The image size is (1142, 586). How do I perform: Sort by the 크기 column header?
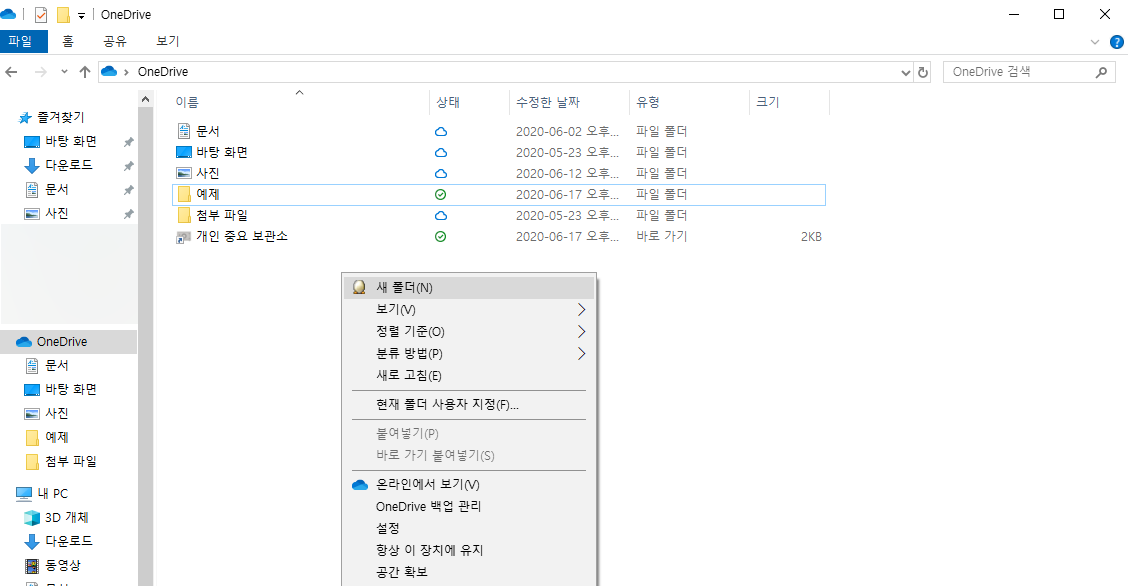[x=768, y=103]
